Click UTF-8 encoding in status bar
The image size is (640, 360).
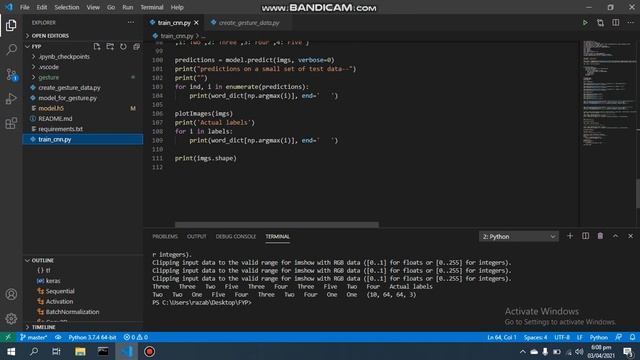562,337
